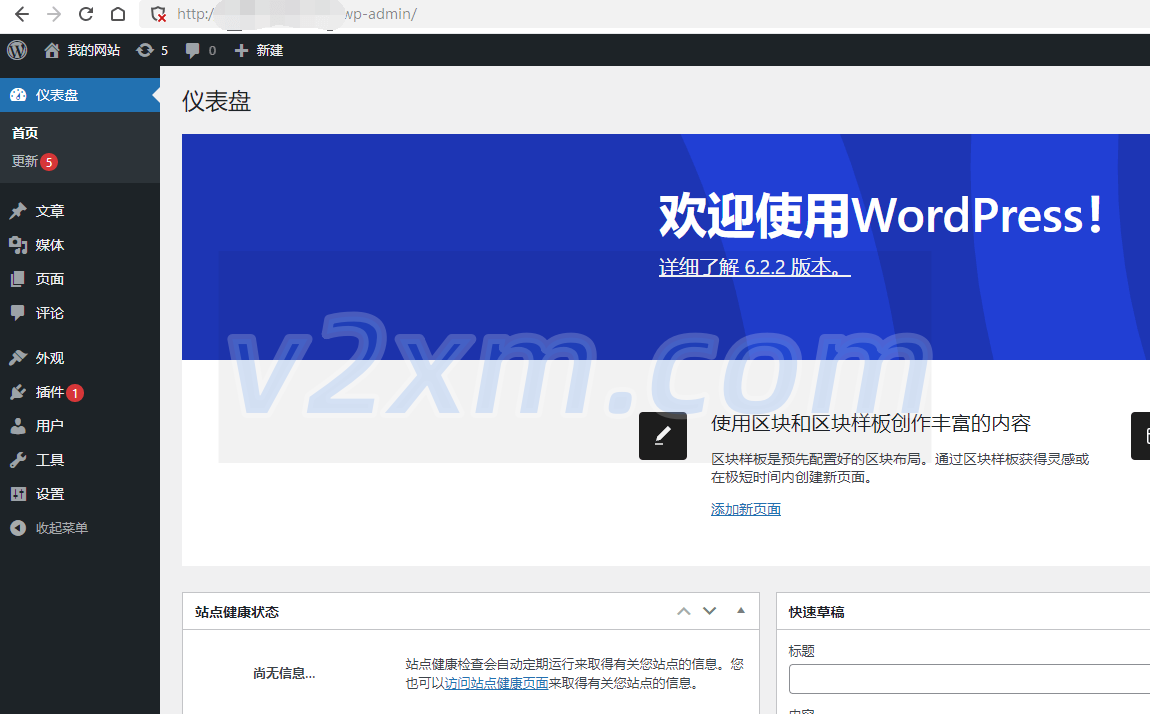
Task: Open 更新 submenu with 5 pending
Action: (x=25, y=161)
